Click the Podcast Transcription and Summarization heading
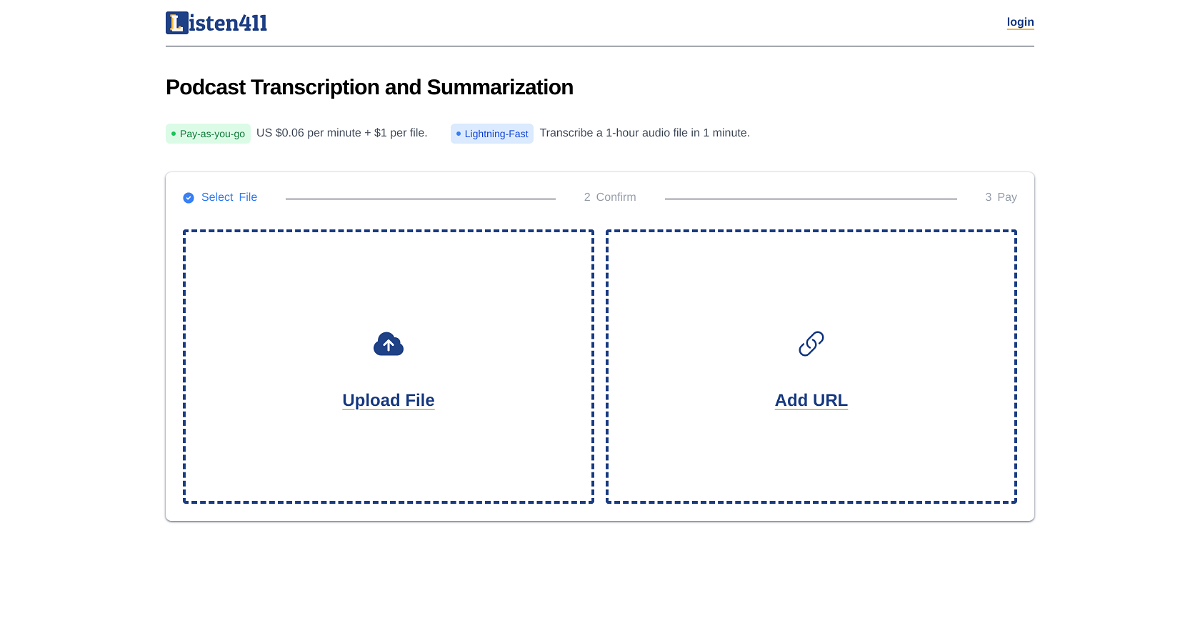 [370, 87]
